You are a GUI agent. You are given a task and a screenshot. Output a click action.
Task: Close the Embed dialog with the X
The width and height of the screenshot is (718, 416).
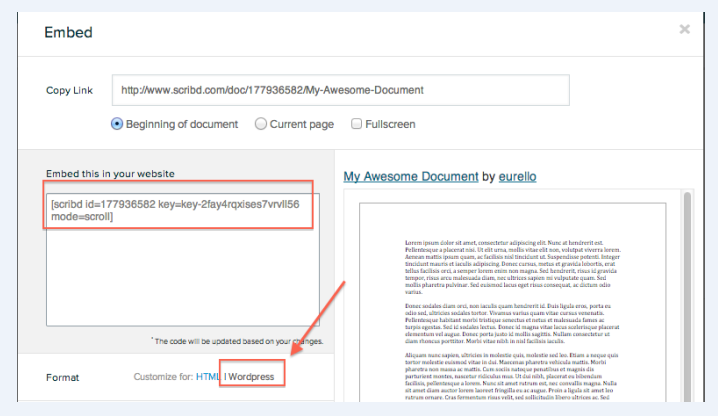click(x=685, y=29)
